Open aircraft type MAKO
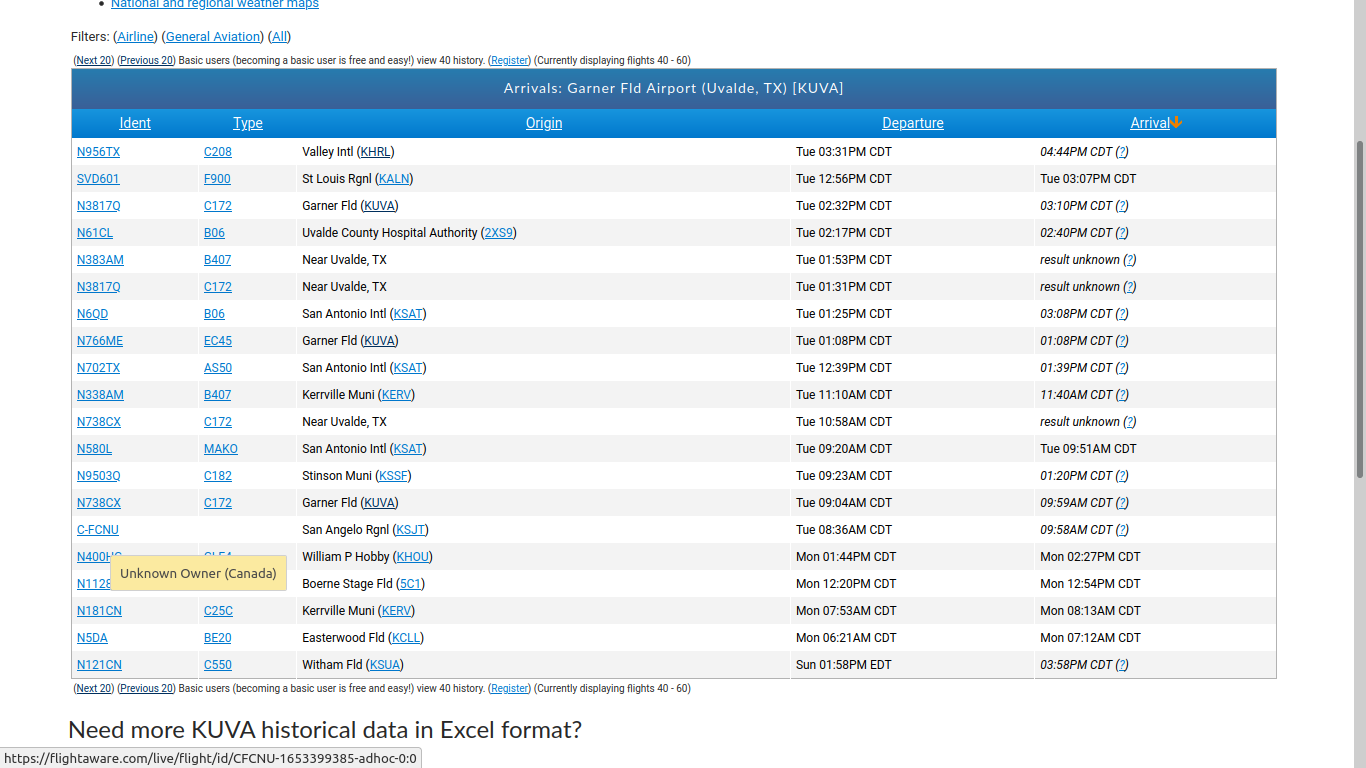 click(x=221, y=449)
